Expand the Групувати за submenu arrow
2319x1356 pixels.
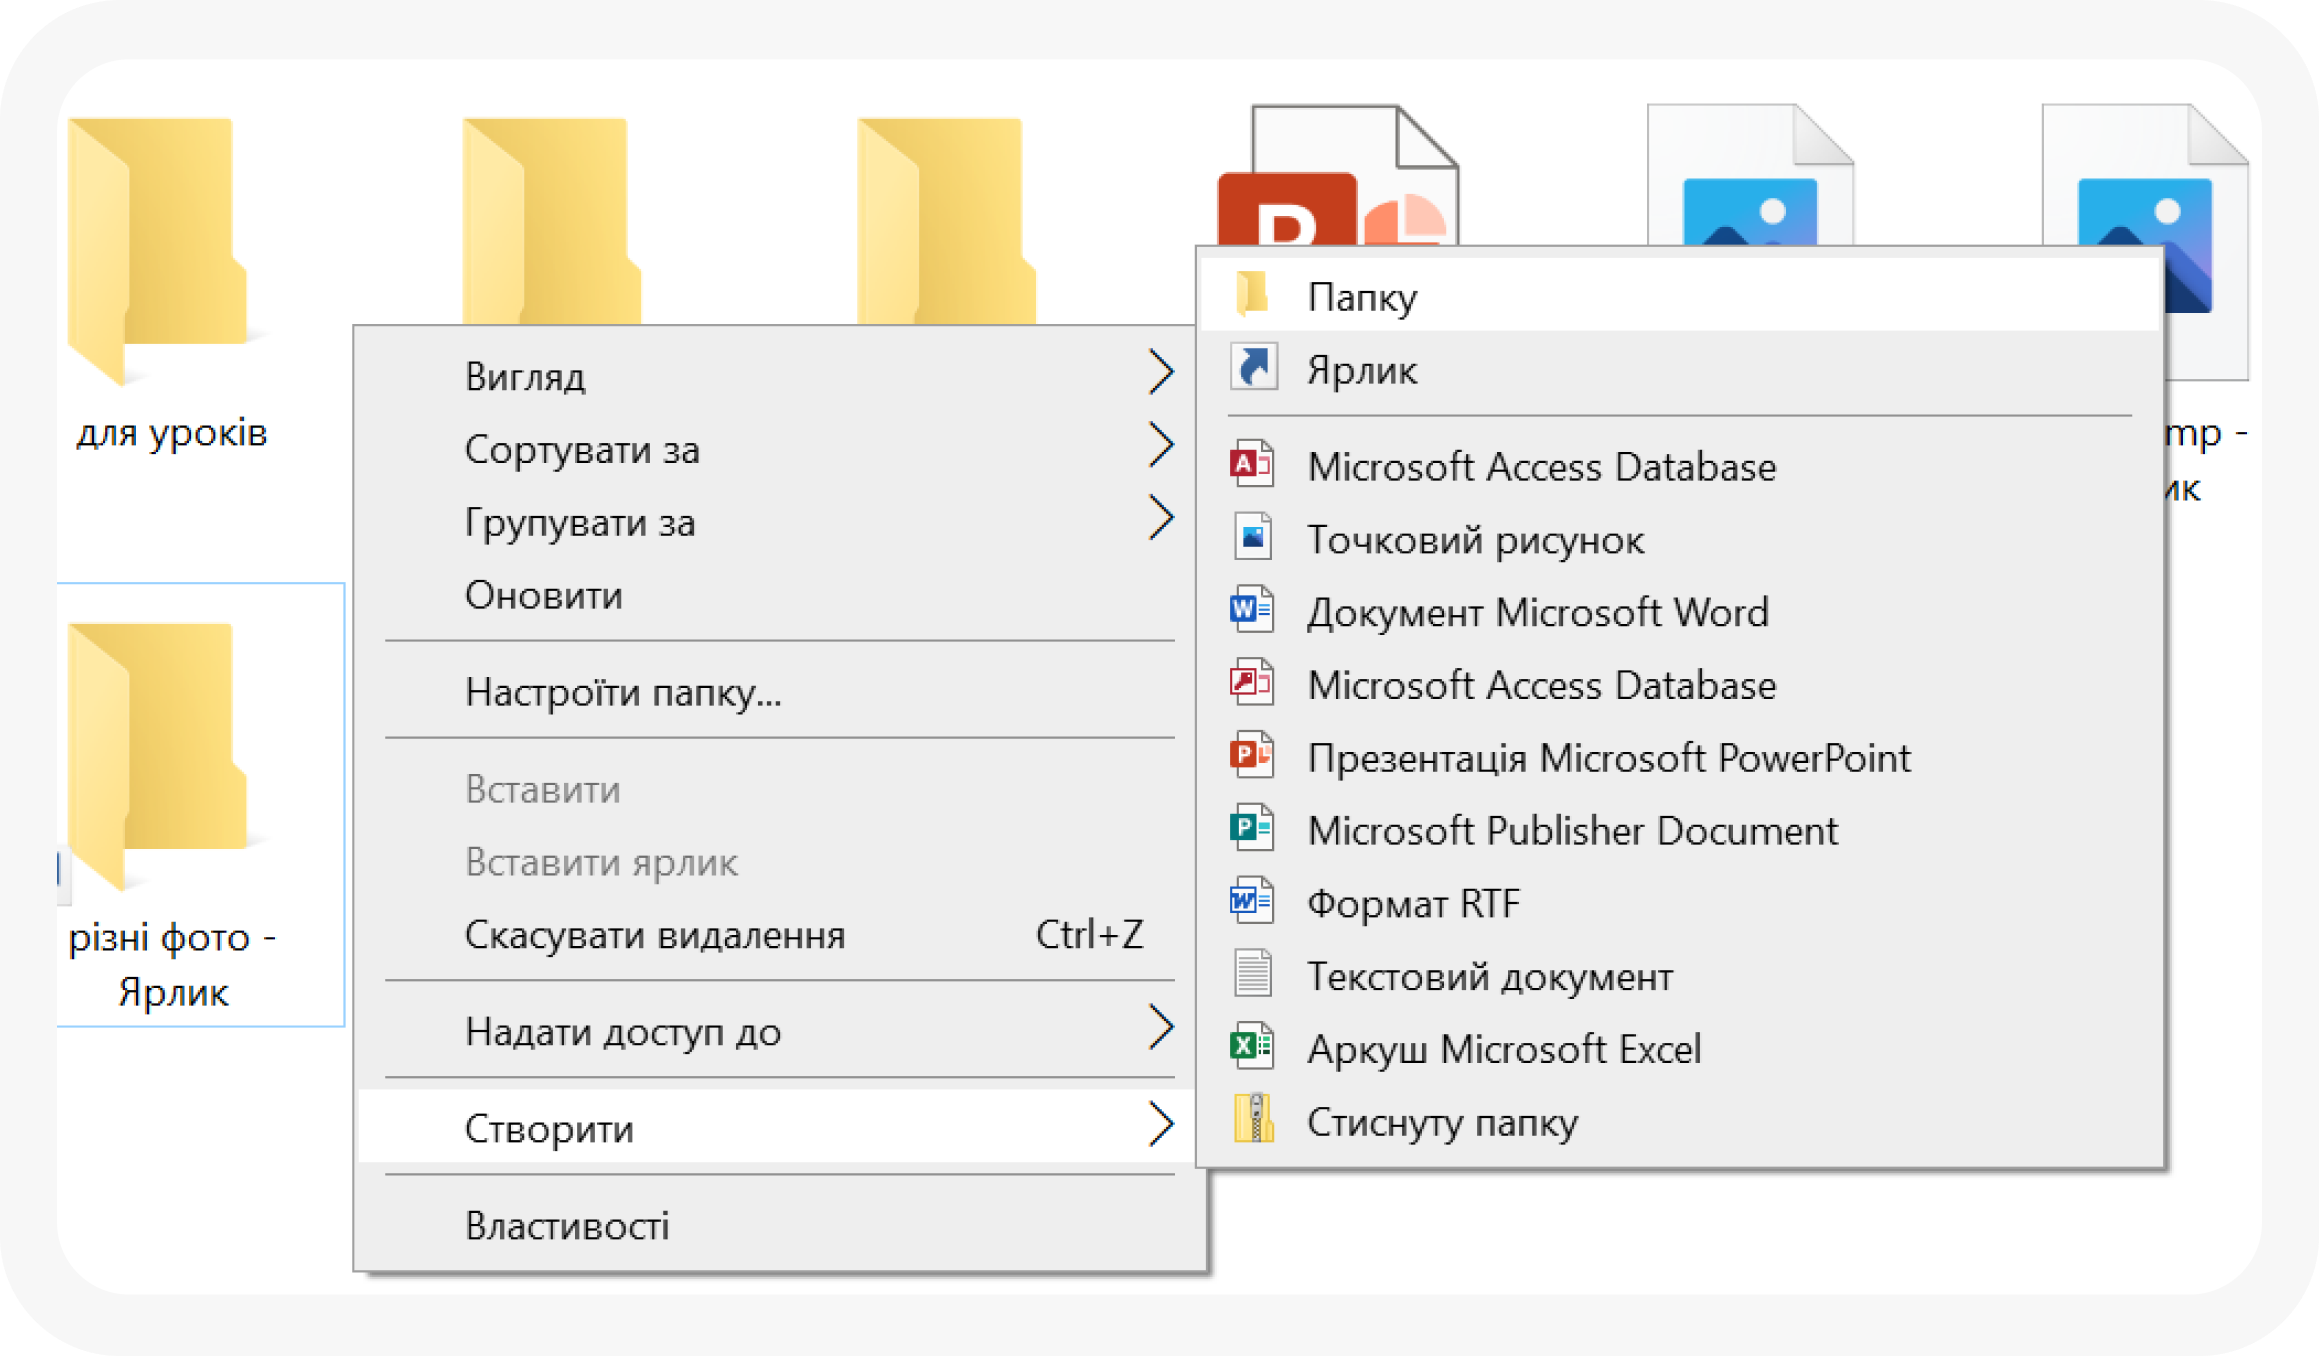(x=1160, y=520)
